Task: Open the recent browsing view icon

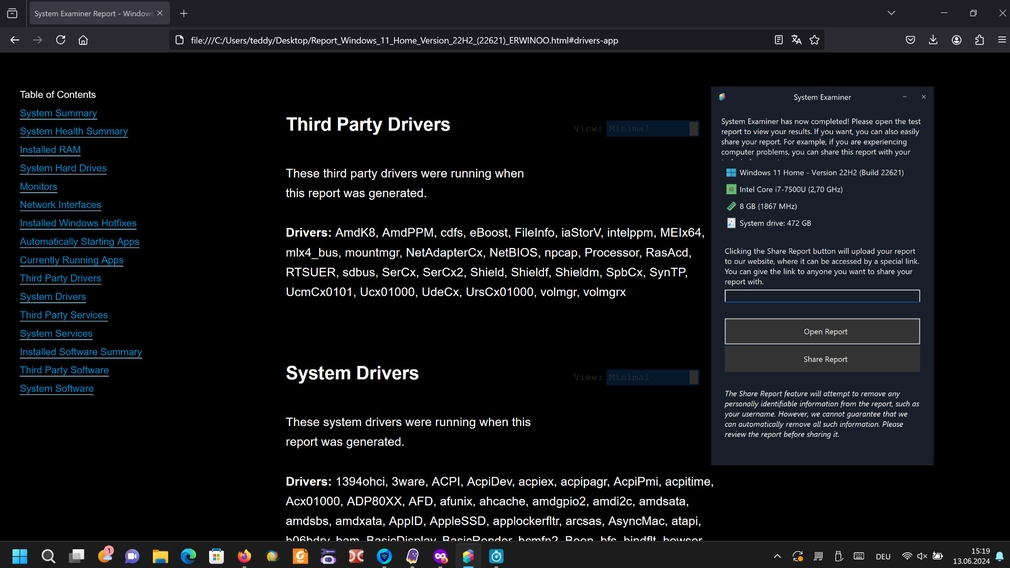Action: click(12, 13)
